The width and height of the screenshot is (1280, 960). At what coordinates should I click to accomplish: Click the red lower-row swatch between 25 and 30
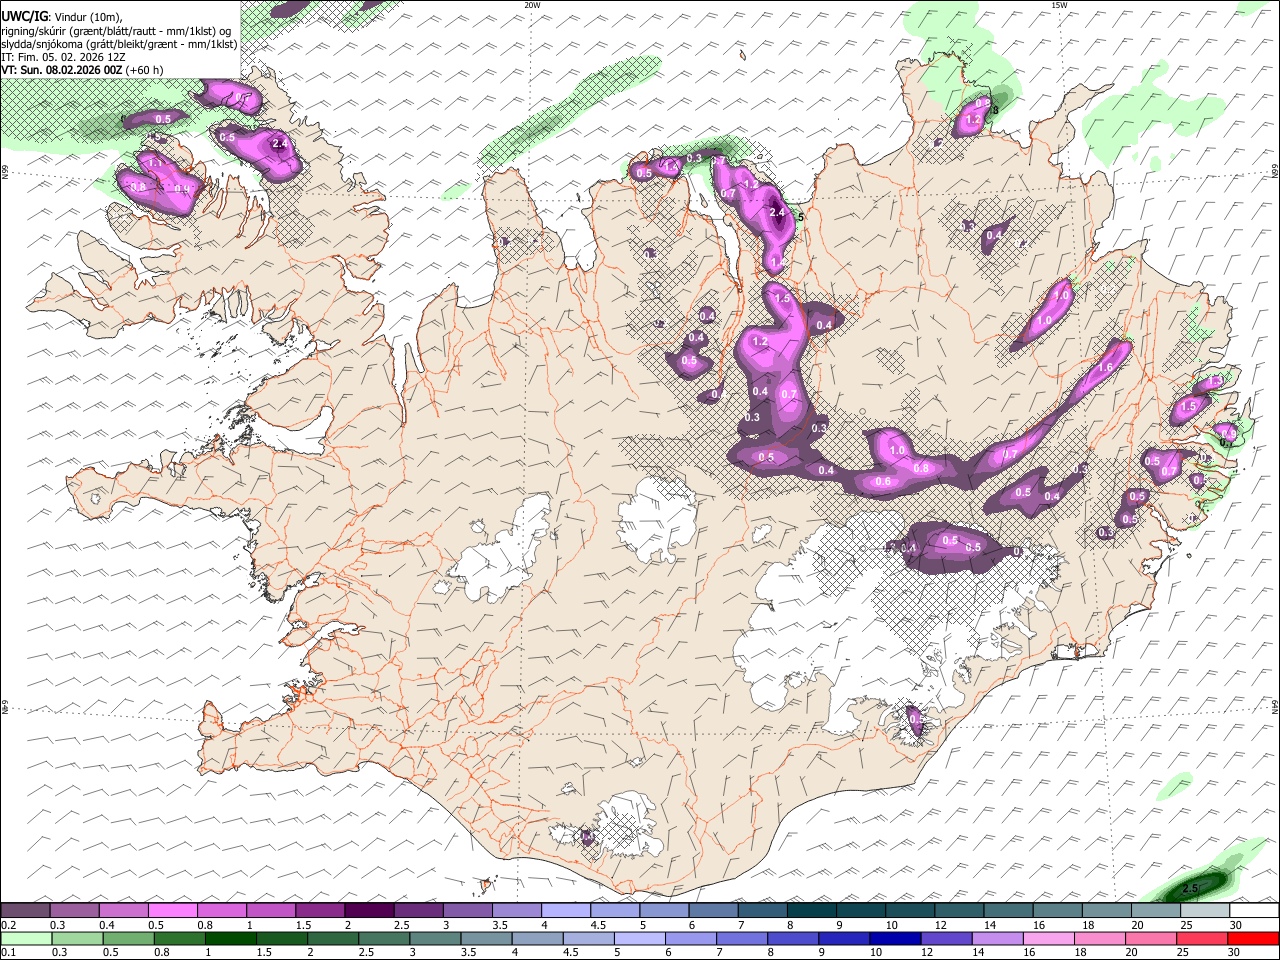pyautogui.click(x=1203, y=938)
